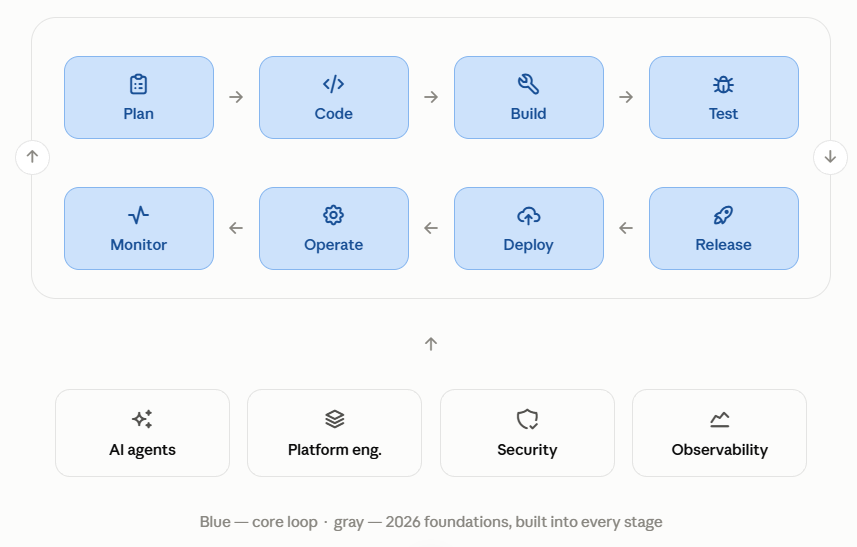Click the circular down arrow beside the loop
This screenshot has height=547, width=857.
[x=830, y=157]
